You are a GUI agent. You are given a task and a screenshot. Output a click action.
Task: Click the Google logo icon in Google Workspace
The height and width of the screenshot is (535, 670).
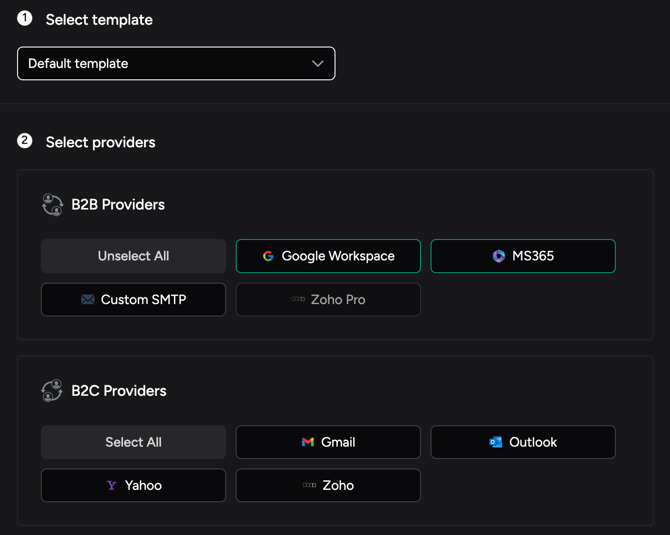click(x=268, y=256)
